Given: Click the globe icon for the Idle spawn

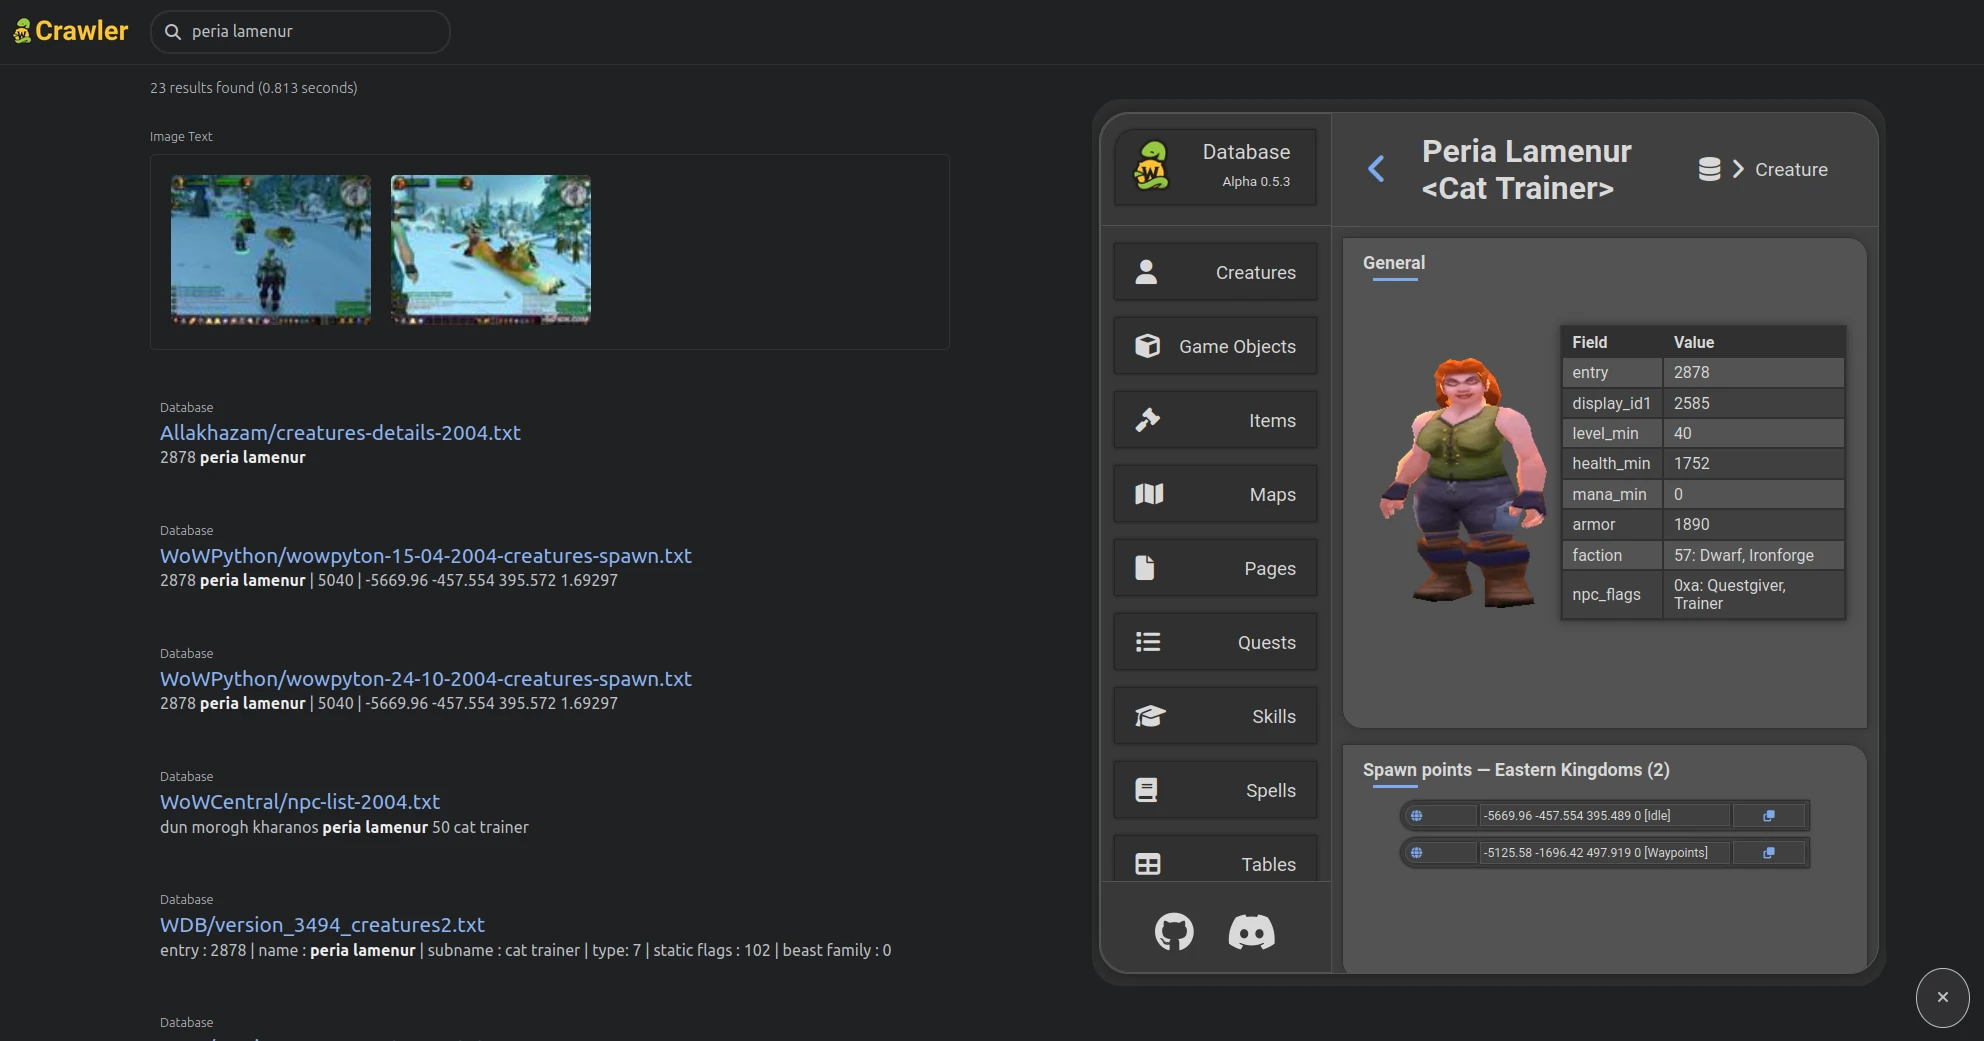Looking at the screenshot, I should pyautogui.click(x=1416, y=816).
